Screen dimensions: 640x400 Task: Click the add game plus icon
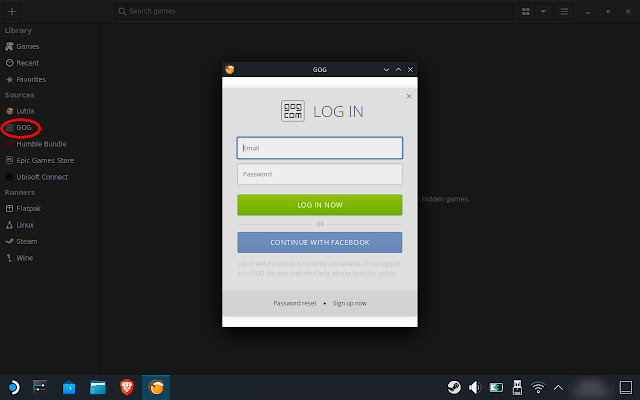click(12, 11)
